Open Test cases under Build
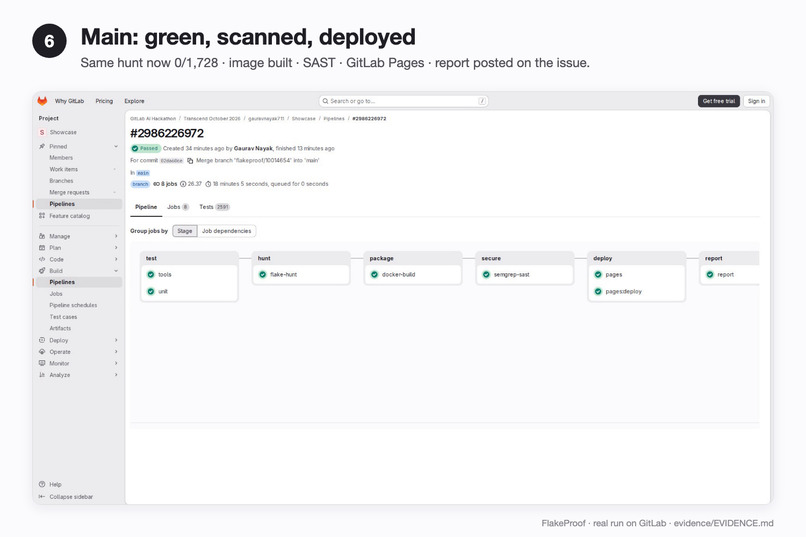The height and width of the screenshot is (537, 806). 63,317
